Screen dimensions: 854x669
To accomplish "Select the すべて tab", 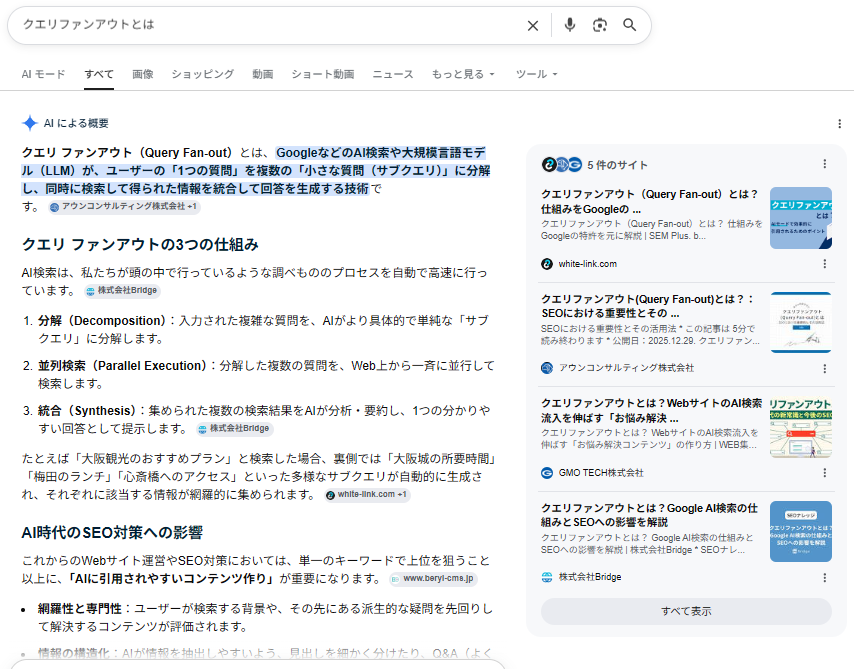I will pyautogui.click(x=99, y=74).
